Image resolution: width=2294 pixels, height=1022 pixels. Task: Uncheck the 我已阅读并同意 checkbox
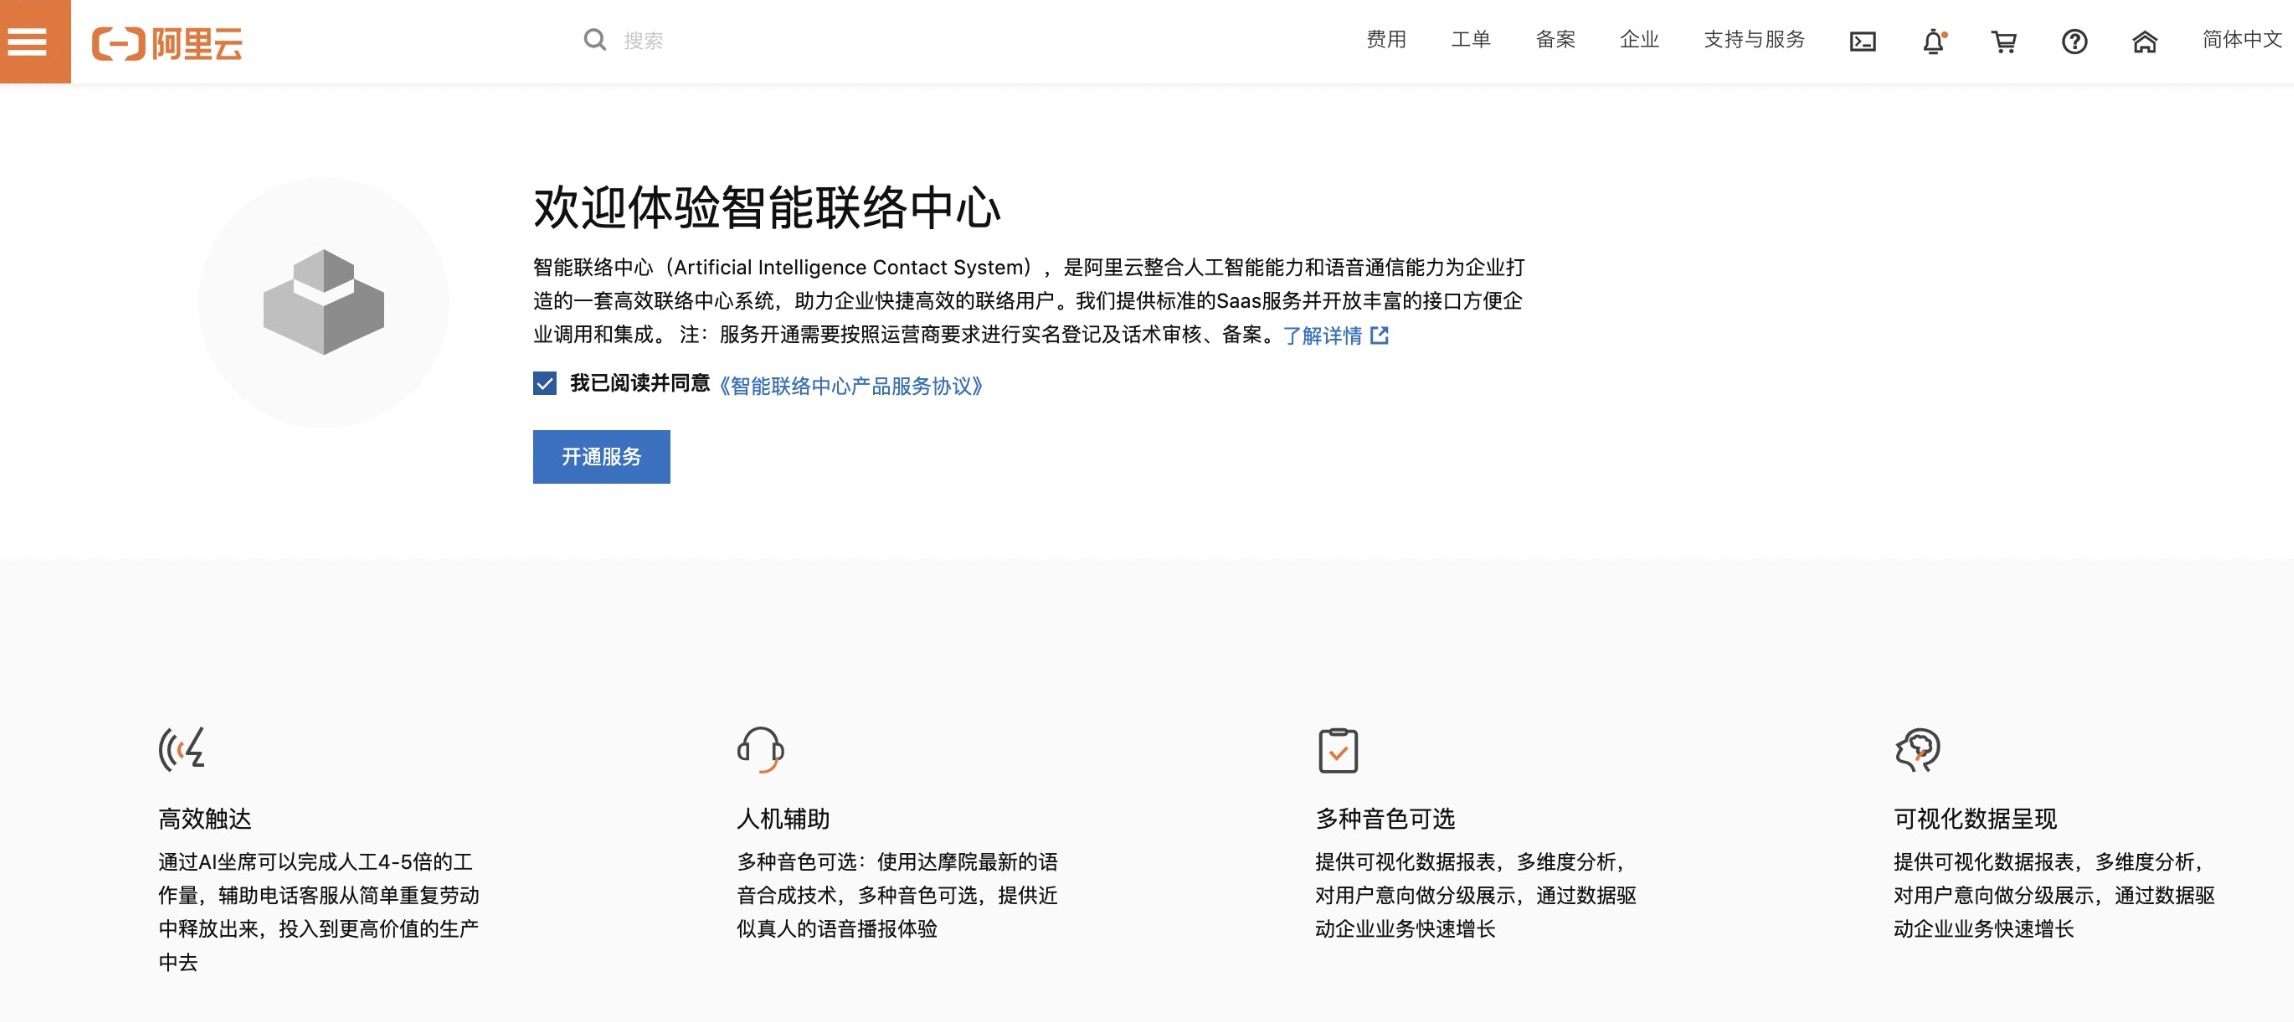coord(544,383)
